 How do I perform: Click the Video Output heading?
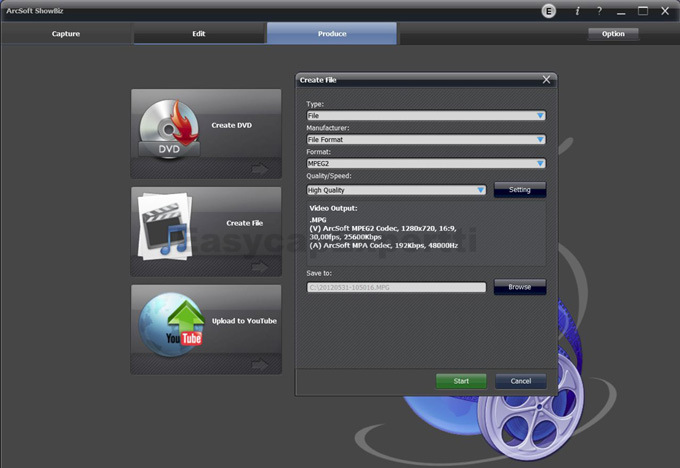pos(333,208)
